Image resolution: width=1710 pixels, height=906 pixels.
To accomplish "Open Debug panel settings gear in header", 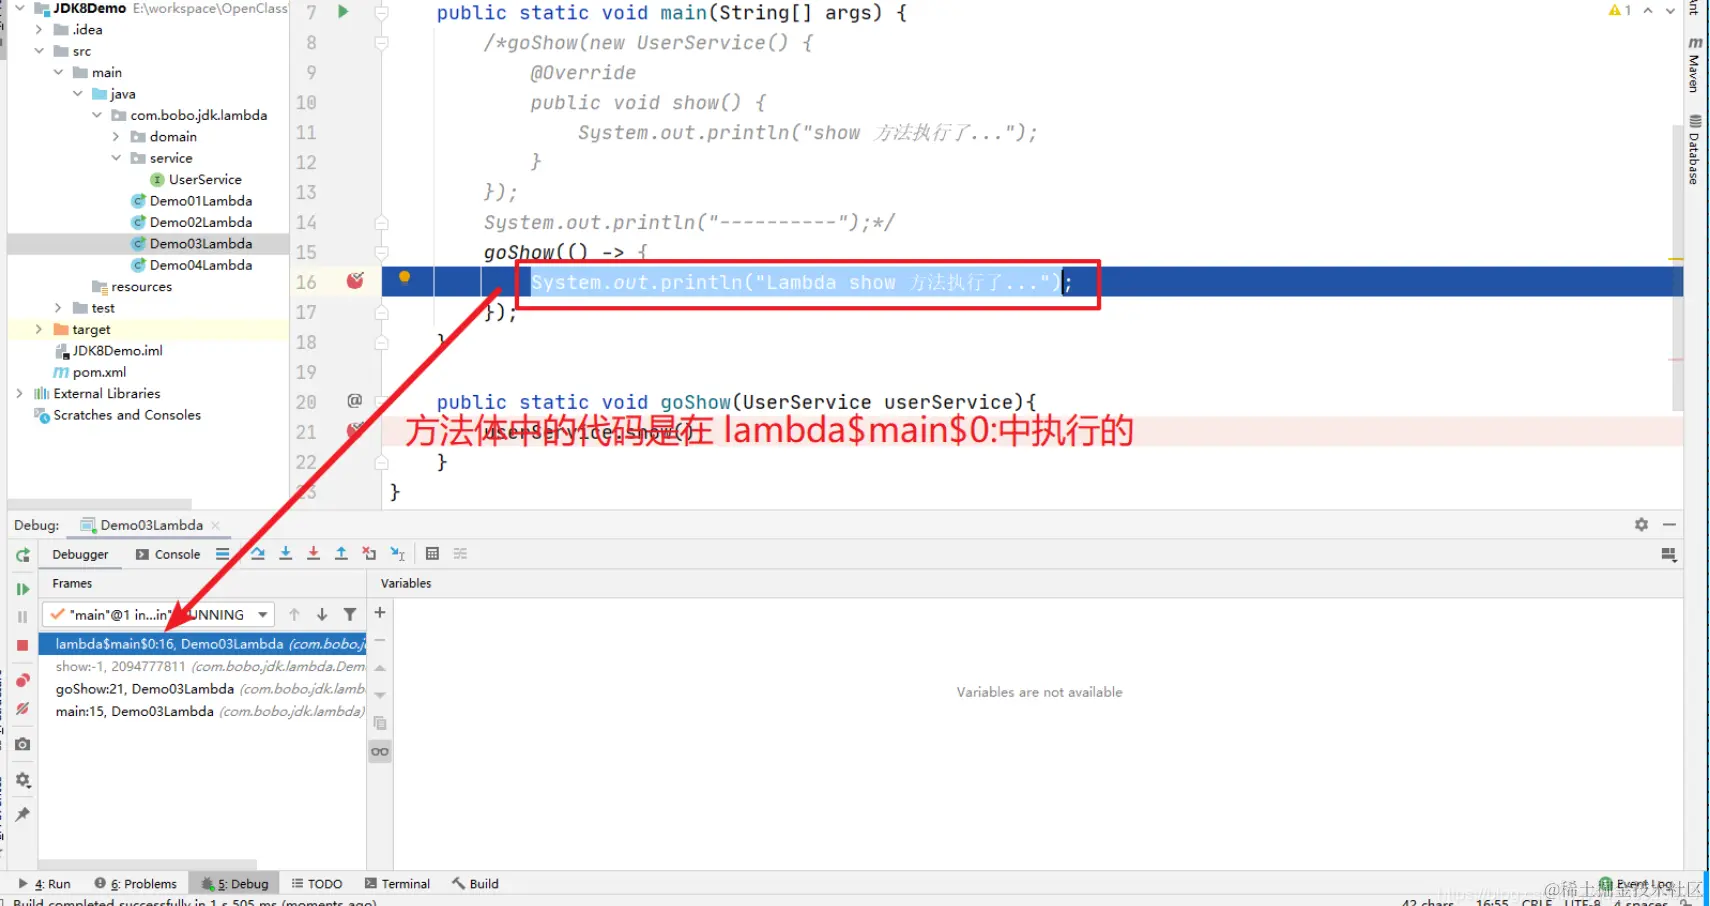I will 1641,525.
